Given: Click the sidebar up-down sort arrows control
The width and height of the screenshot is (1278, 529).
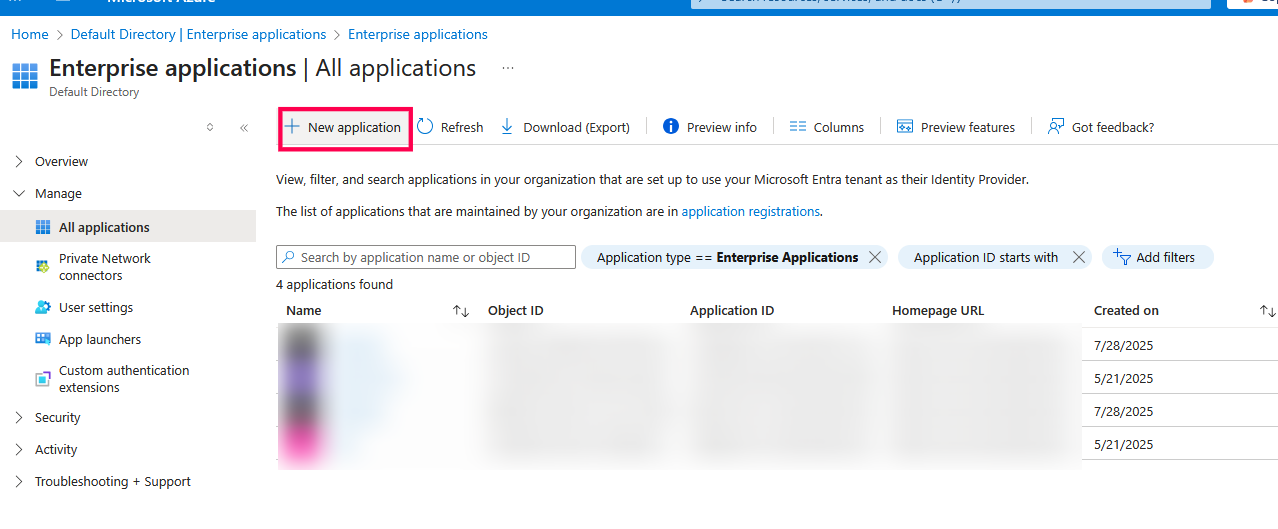Looking at the screenshot, I should (x=210, y=127).
